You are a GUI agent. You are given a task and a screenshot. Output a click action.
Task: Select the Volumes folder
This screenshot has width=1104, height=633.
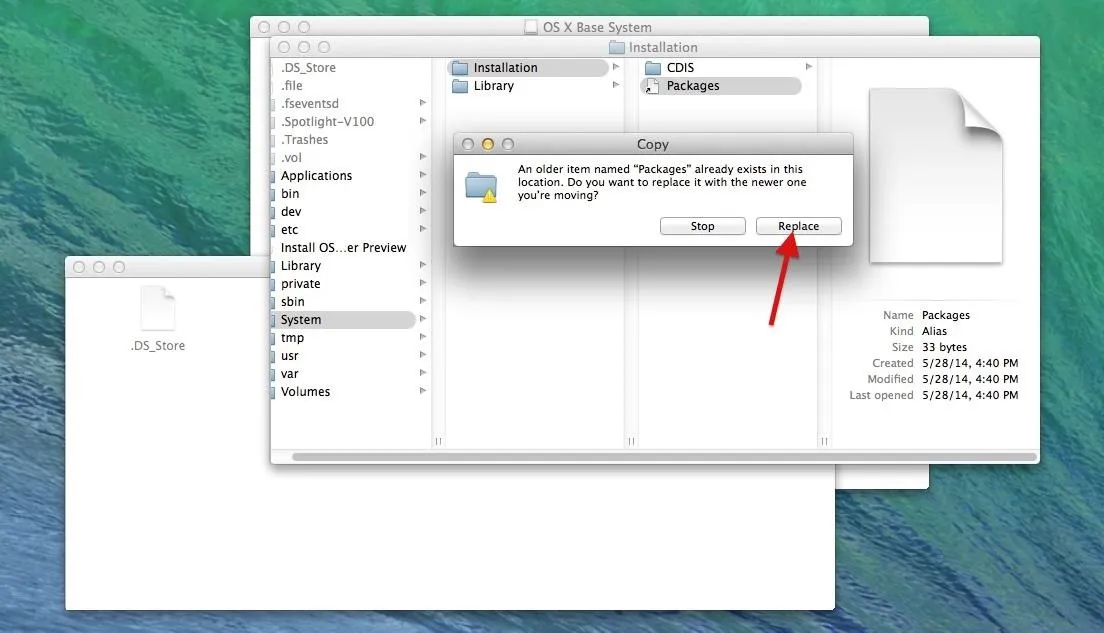click(306, 392)
